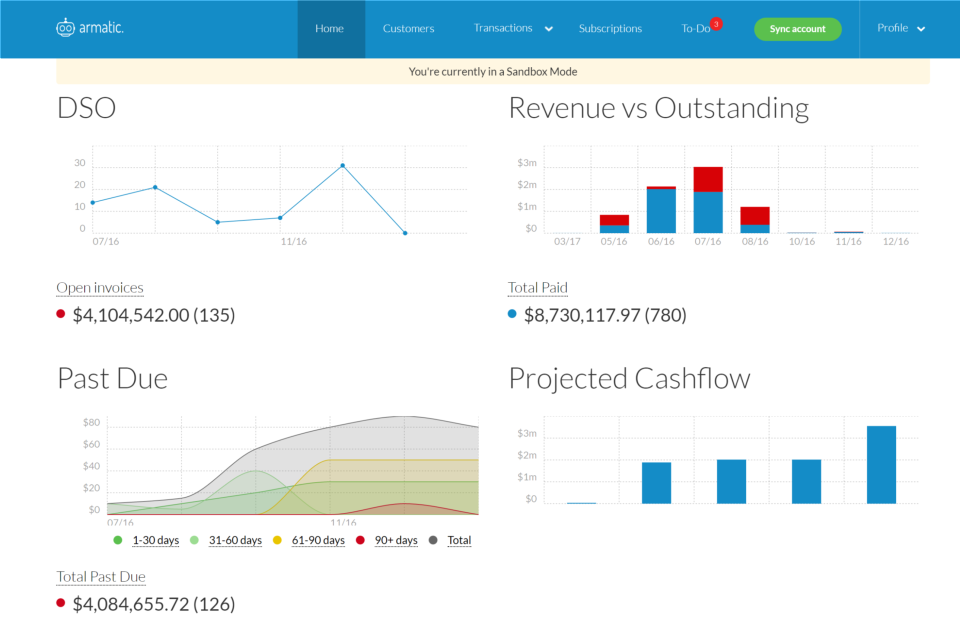Click the blue dot beside Total Paid amount
Viewport: 960px width, 625px height.
point(512,314)
